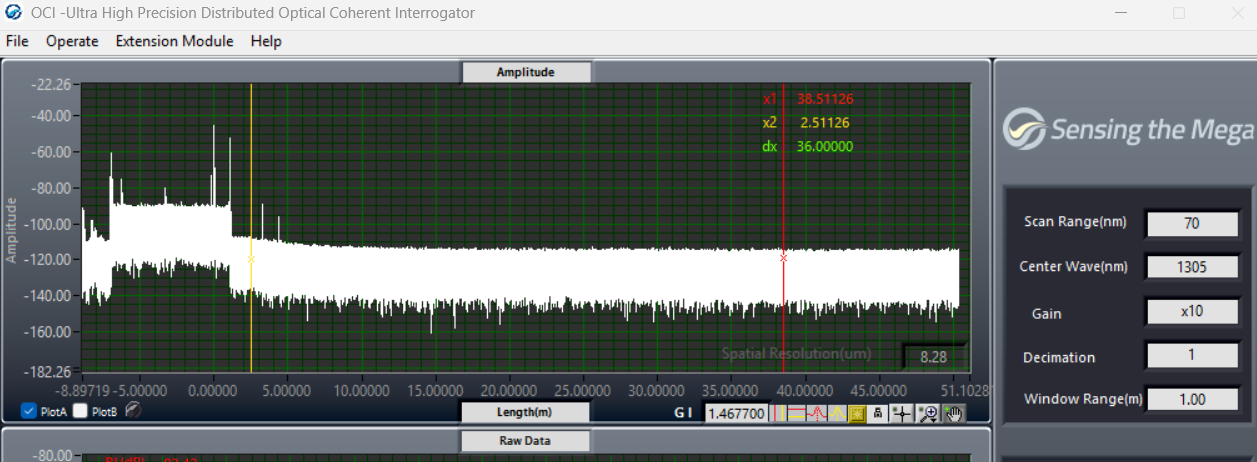Select the hand pan tool
1257x462 pixels.
952,413
